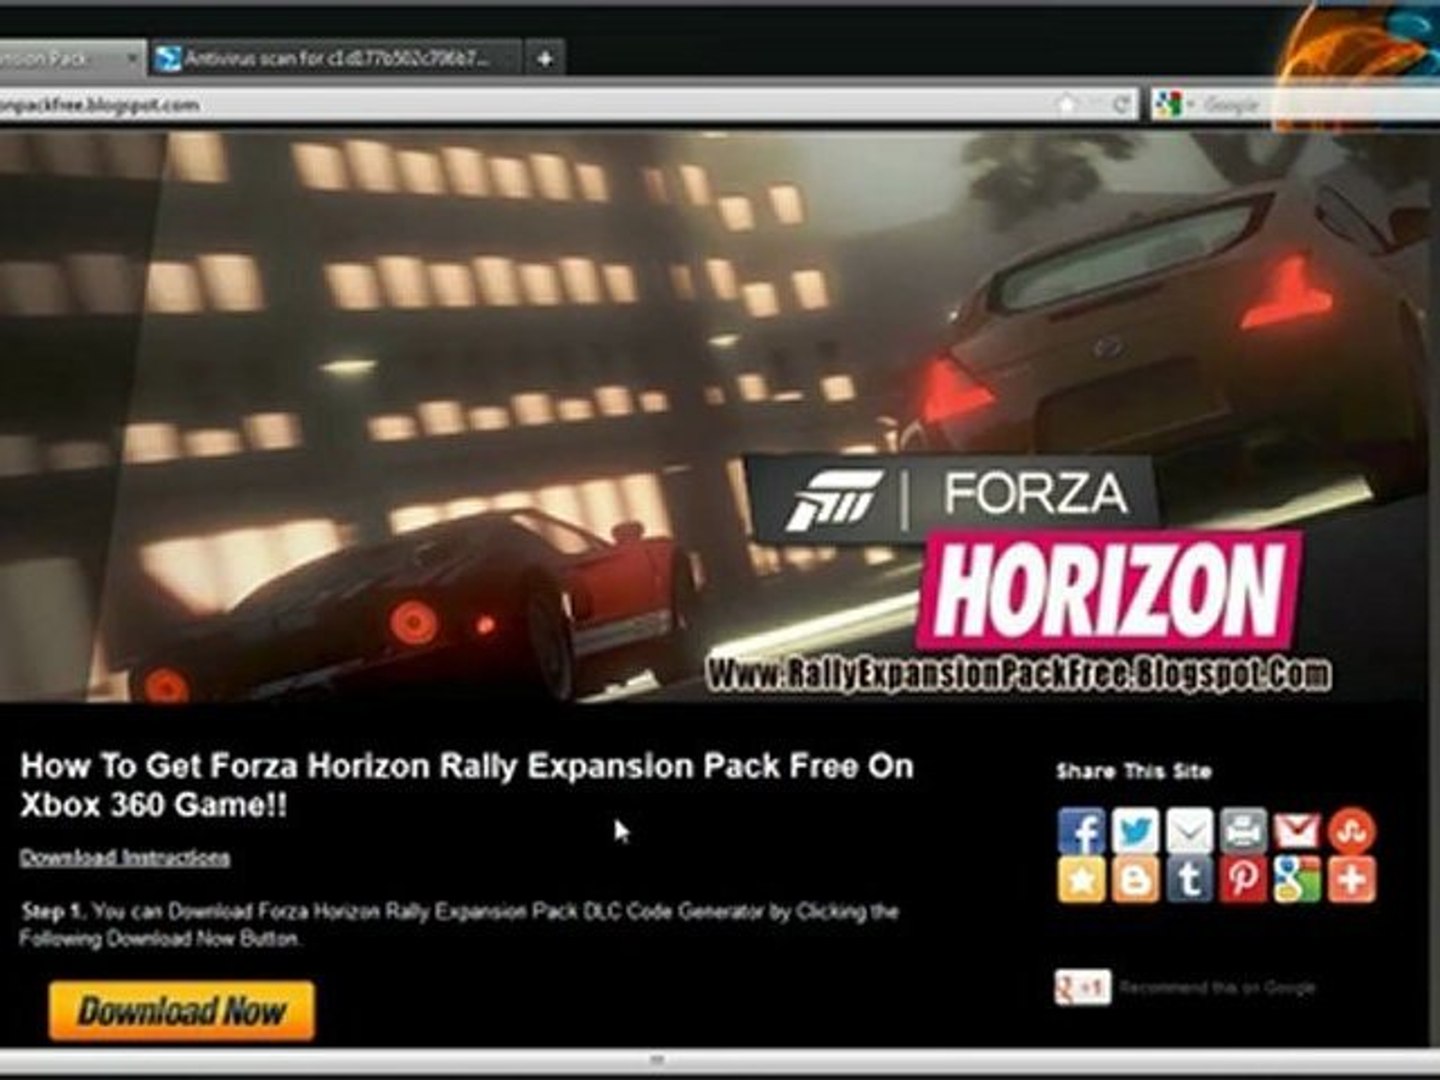
Task: Open the Download Instructions link
Action: 125,858
